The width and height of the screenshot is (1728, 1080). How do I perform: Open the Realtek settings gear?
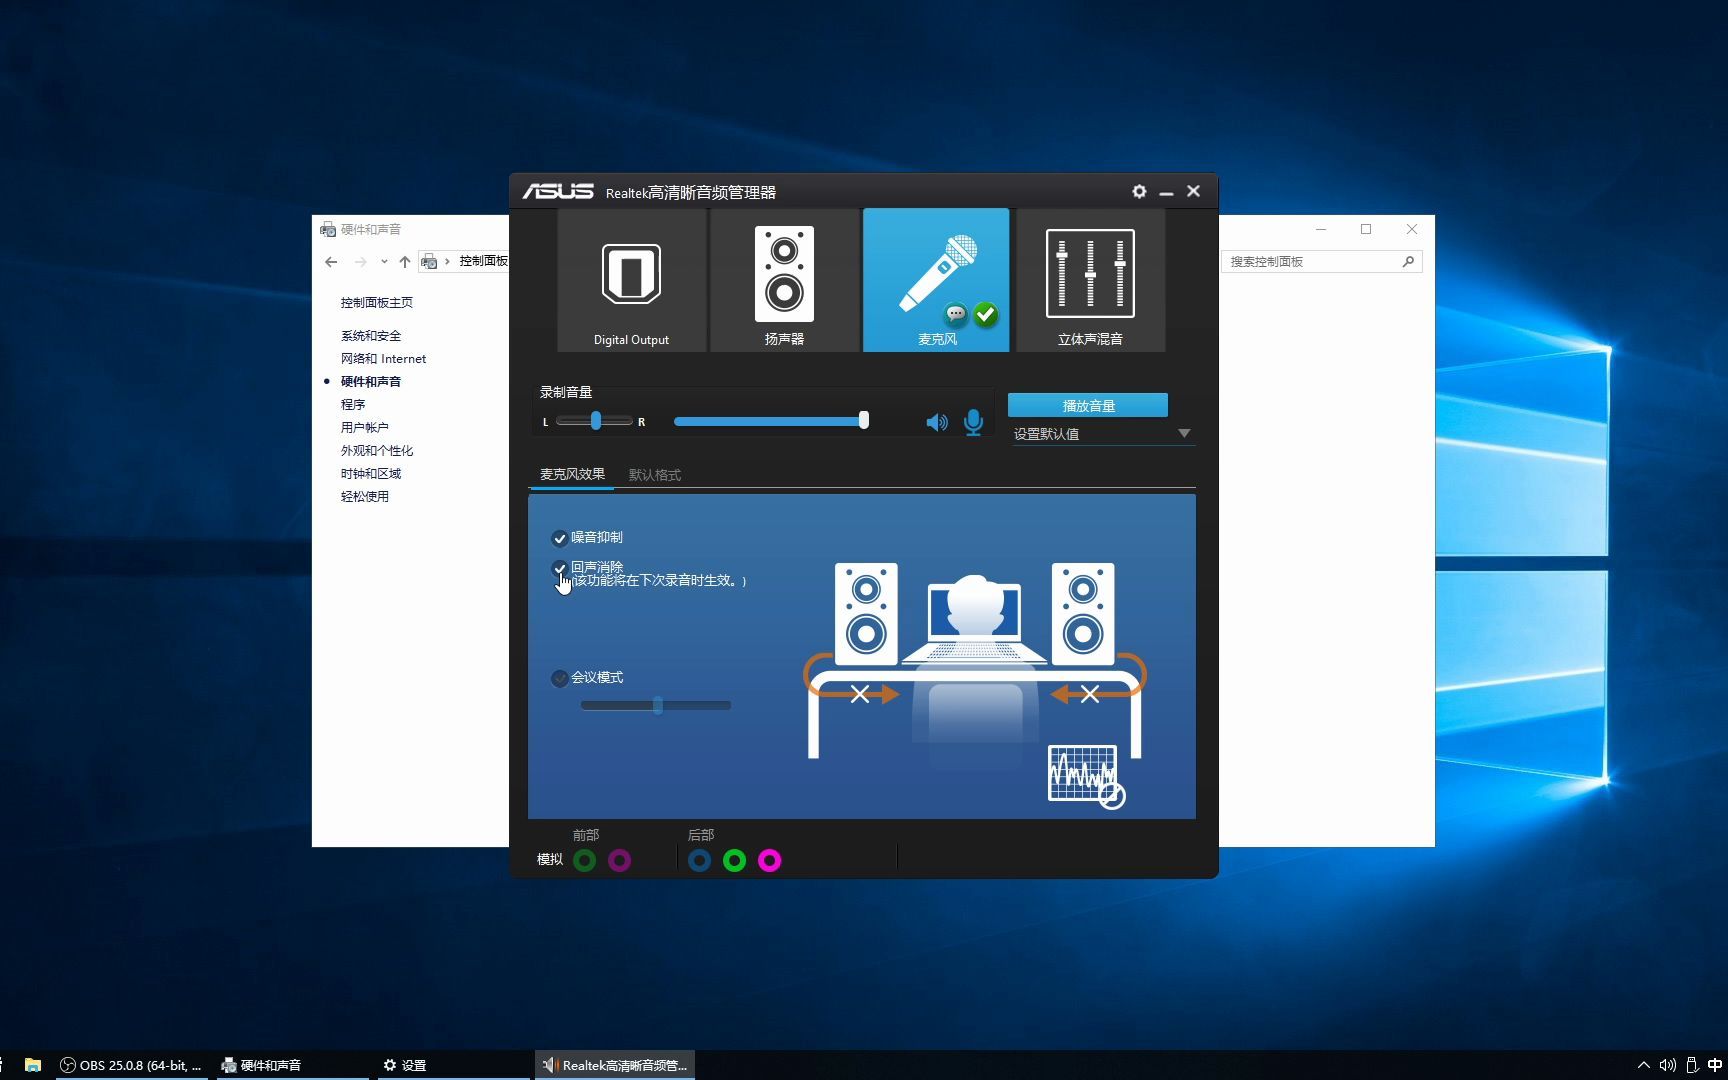1138,191
